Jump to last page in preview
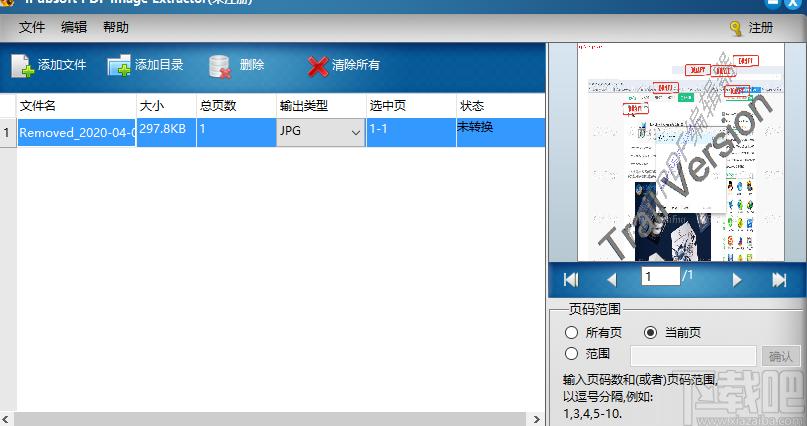This screenshot has width=807, height=426. (779, 280)
